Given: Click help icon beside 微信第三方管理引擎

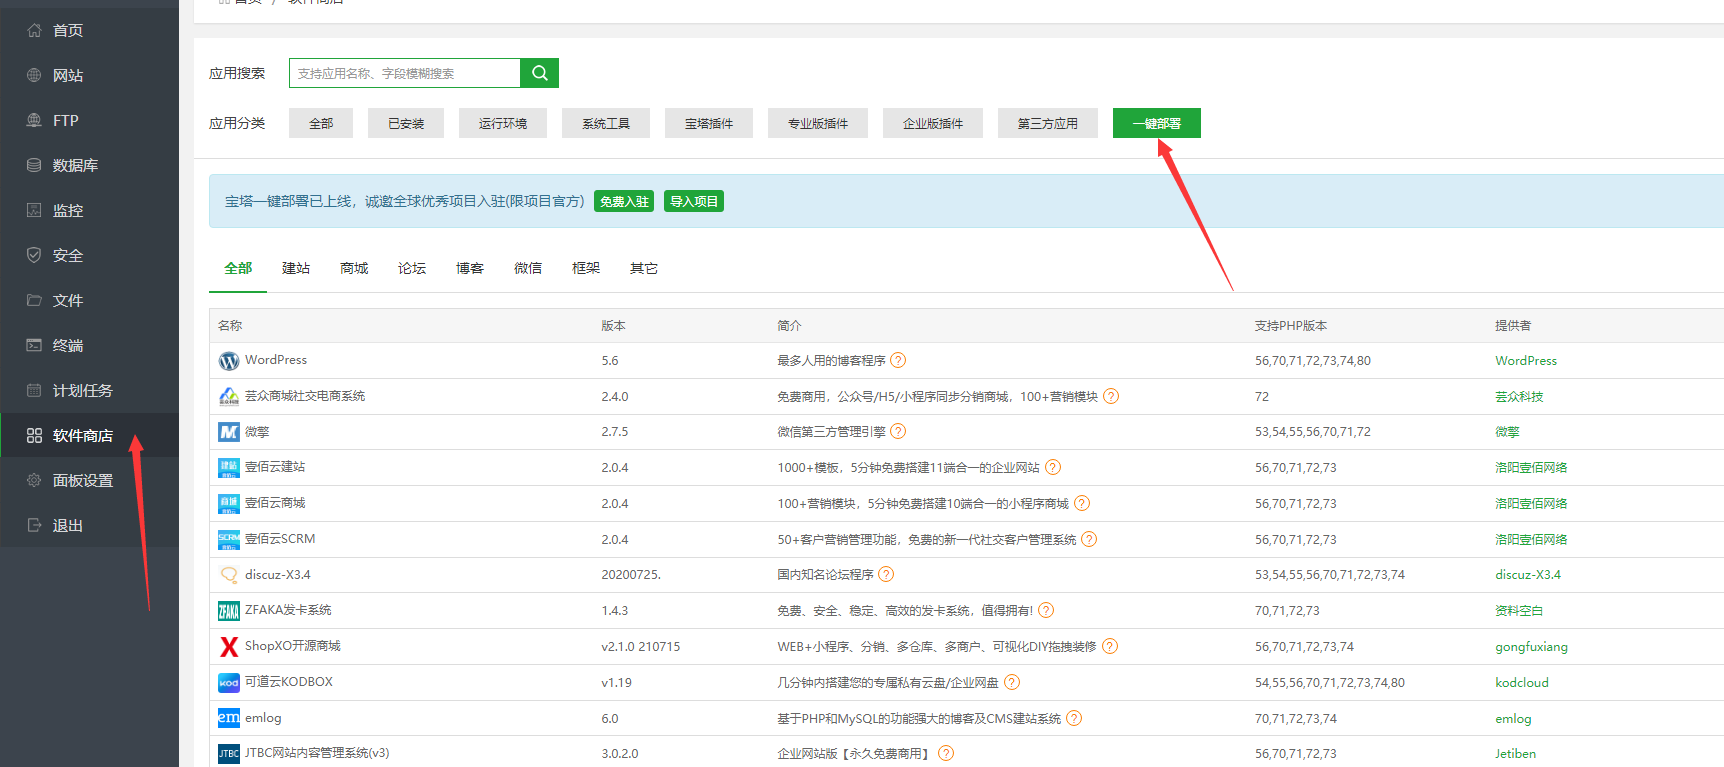Looking at the screenshot, I should (x=898, y=431).
